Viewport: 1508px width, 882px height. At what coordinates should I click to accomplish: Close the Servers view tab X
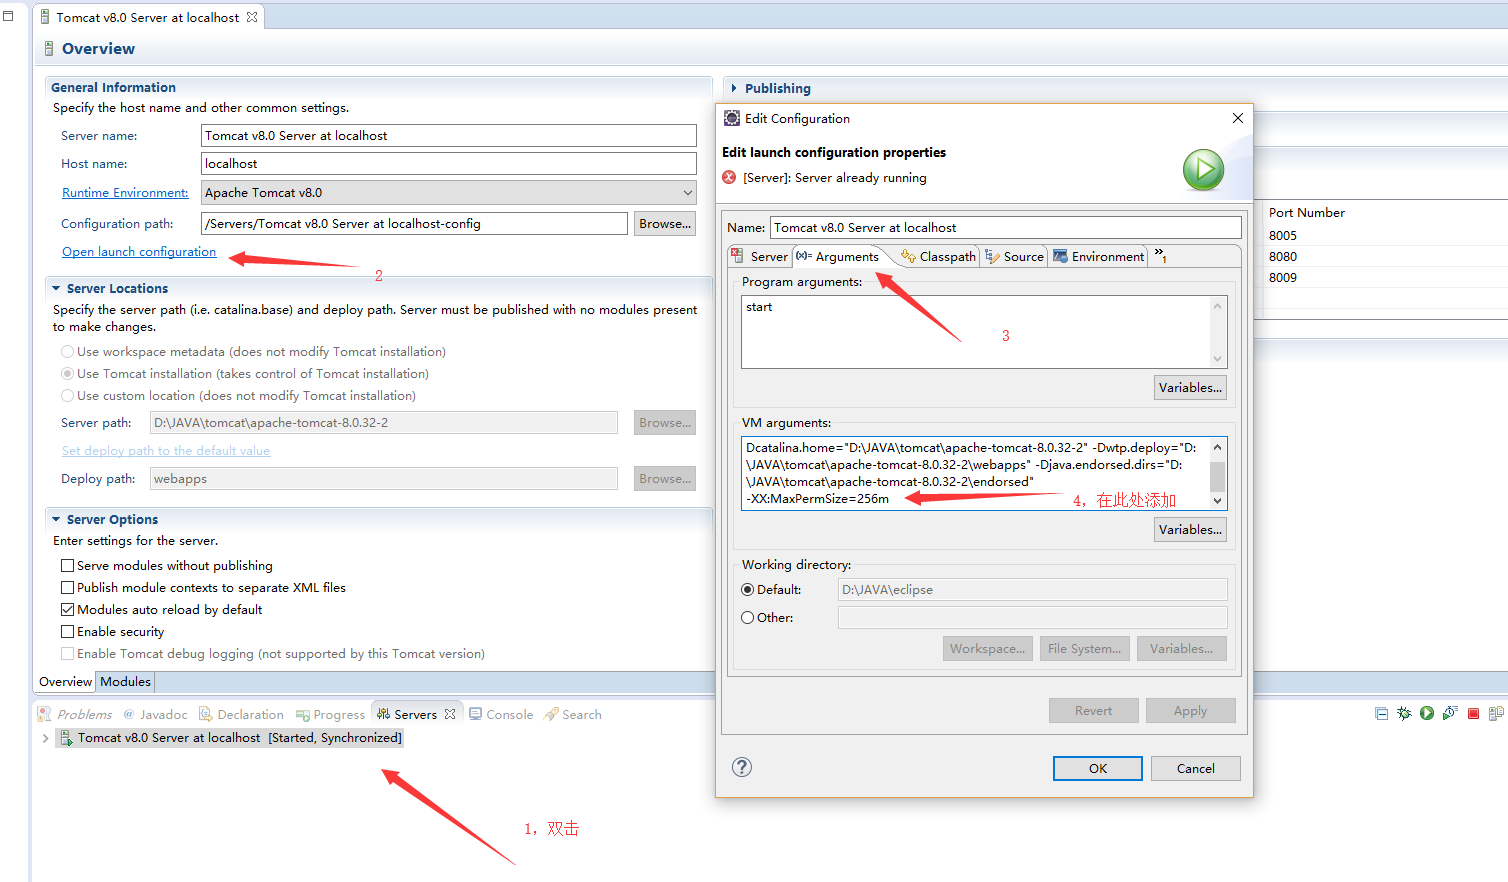click(450, 714)
